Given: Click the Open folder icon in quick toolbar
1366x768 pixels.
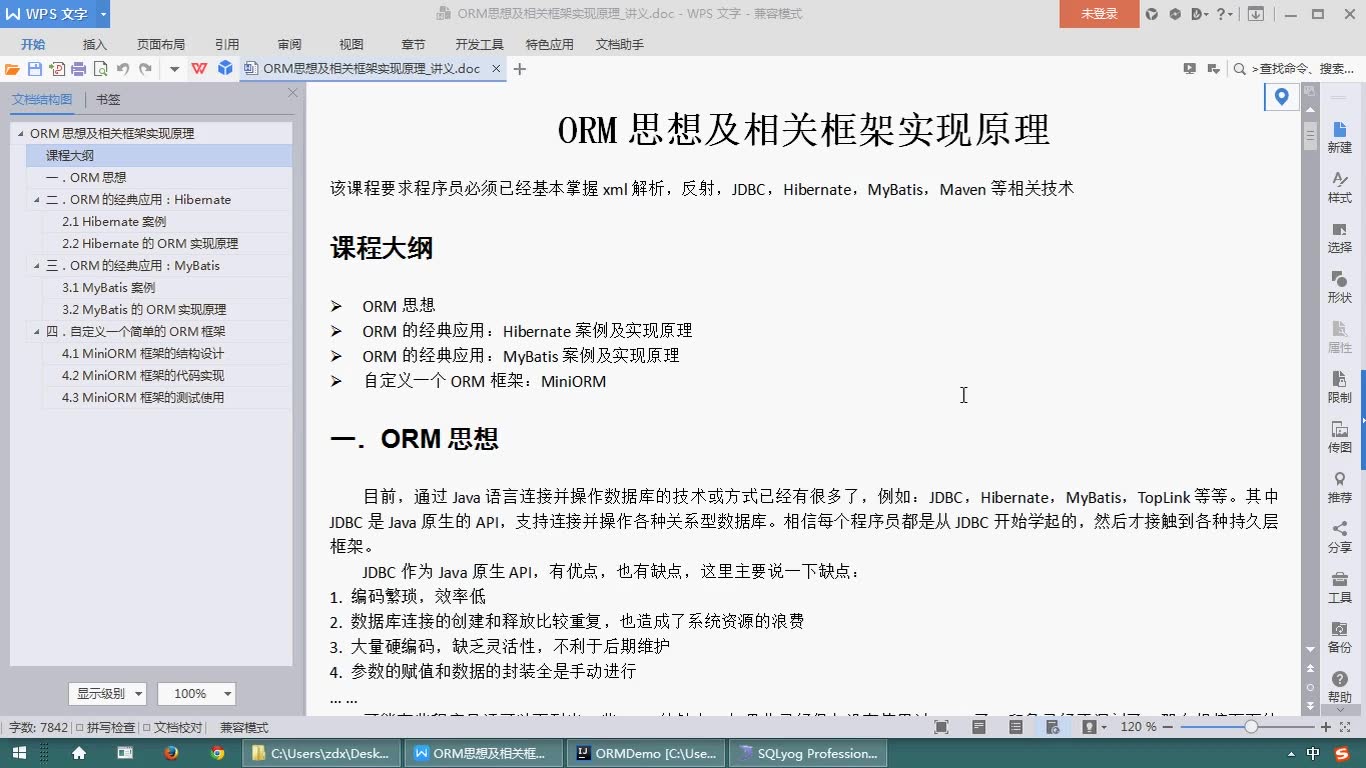Looking at the screenshot, I should pyautogui.click(x=12, y=69).
